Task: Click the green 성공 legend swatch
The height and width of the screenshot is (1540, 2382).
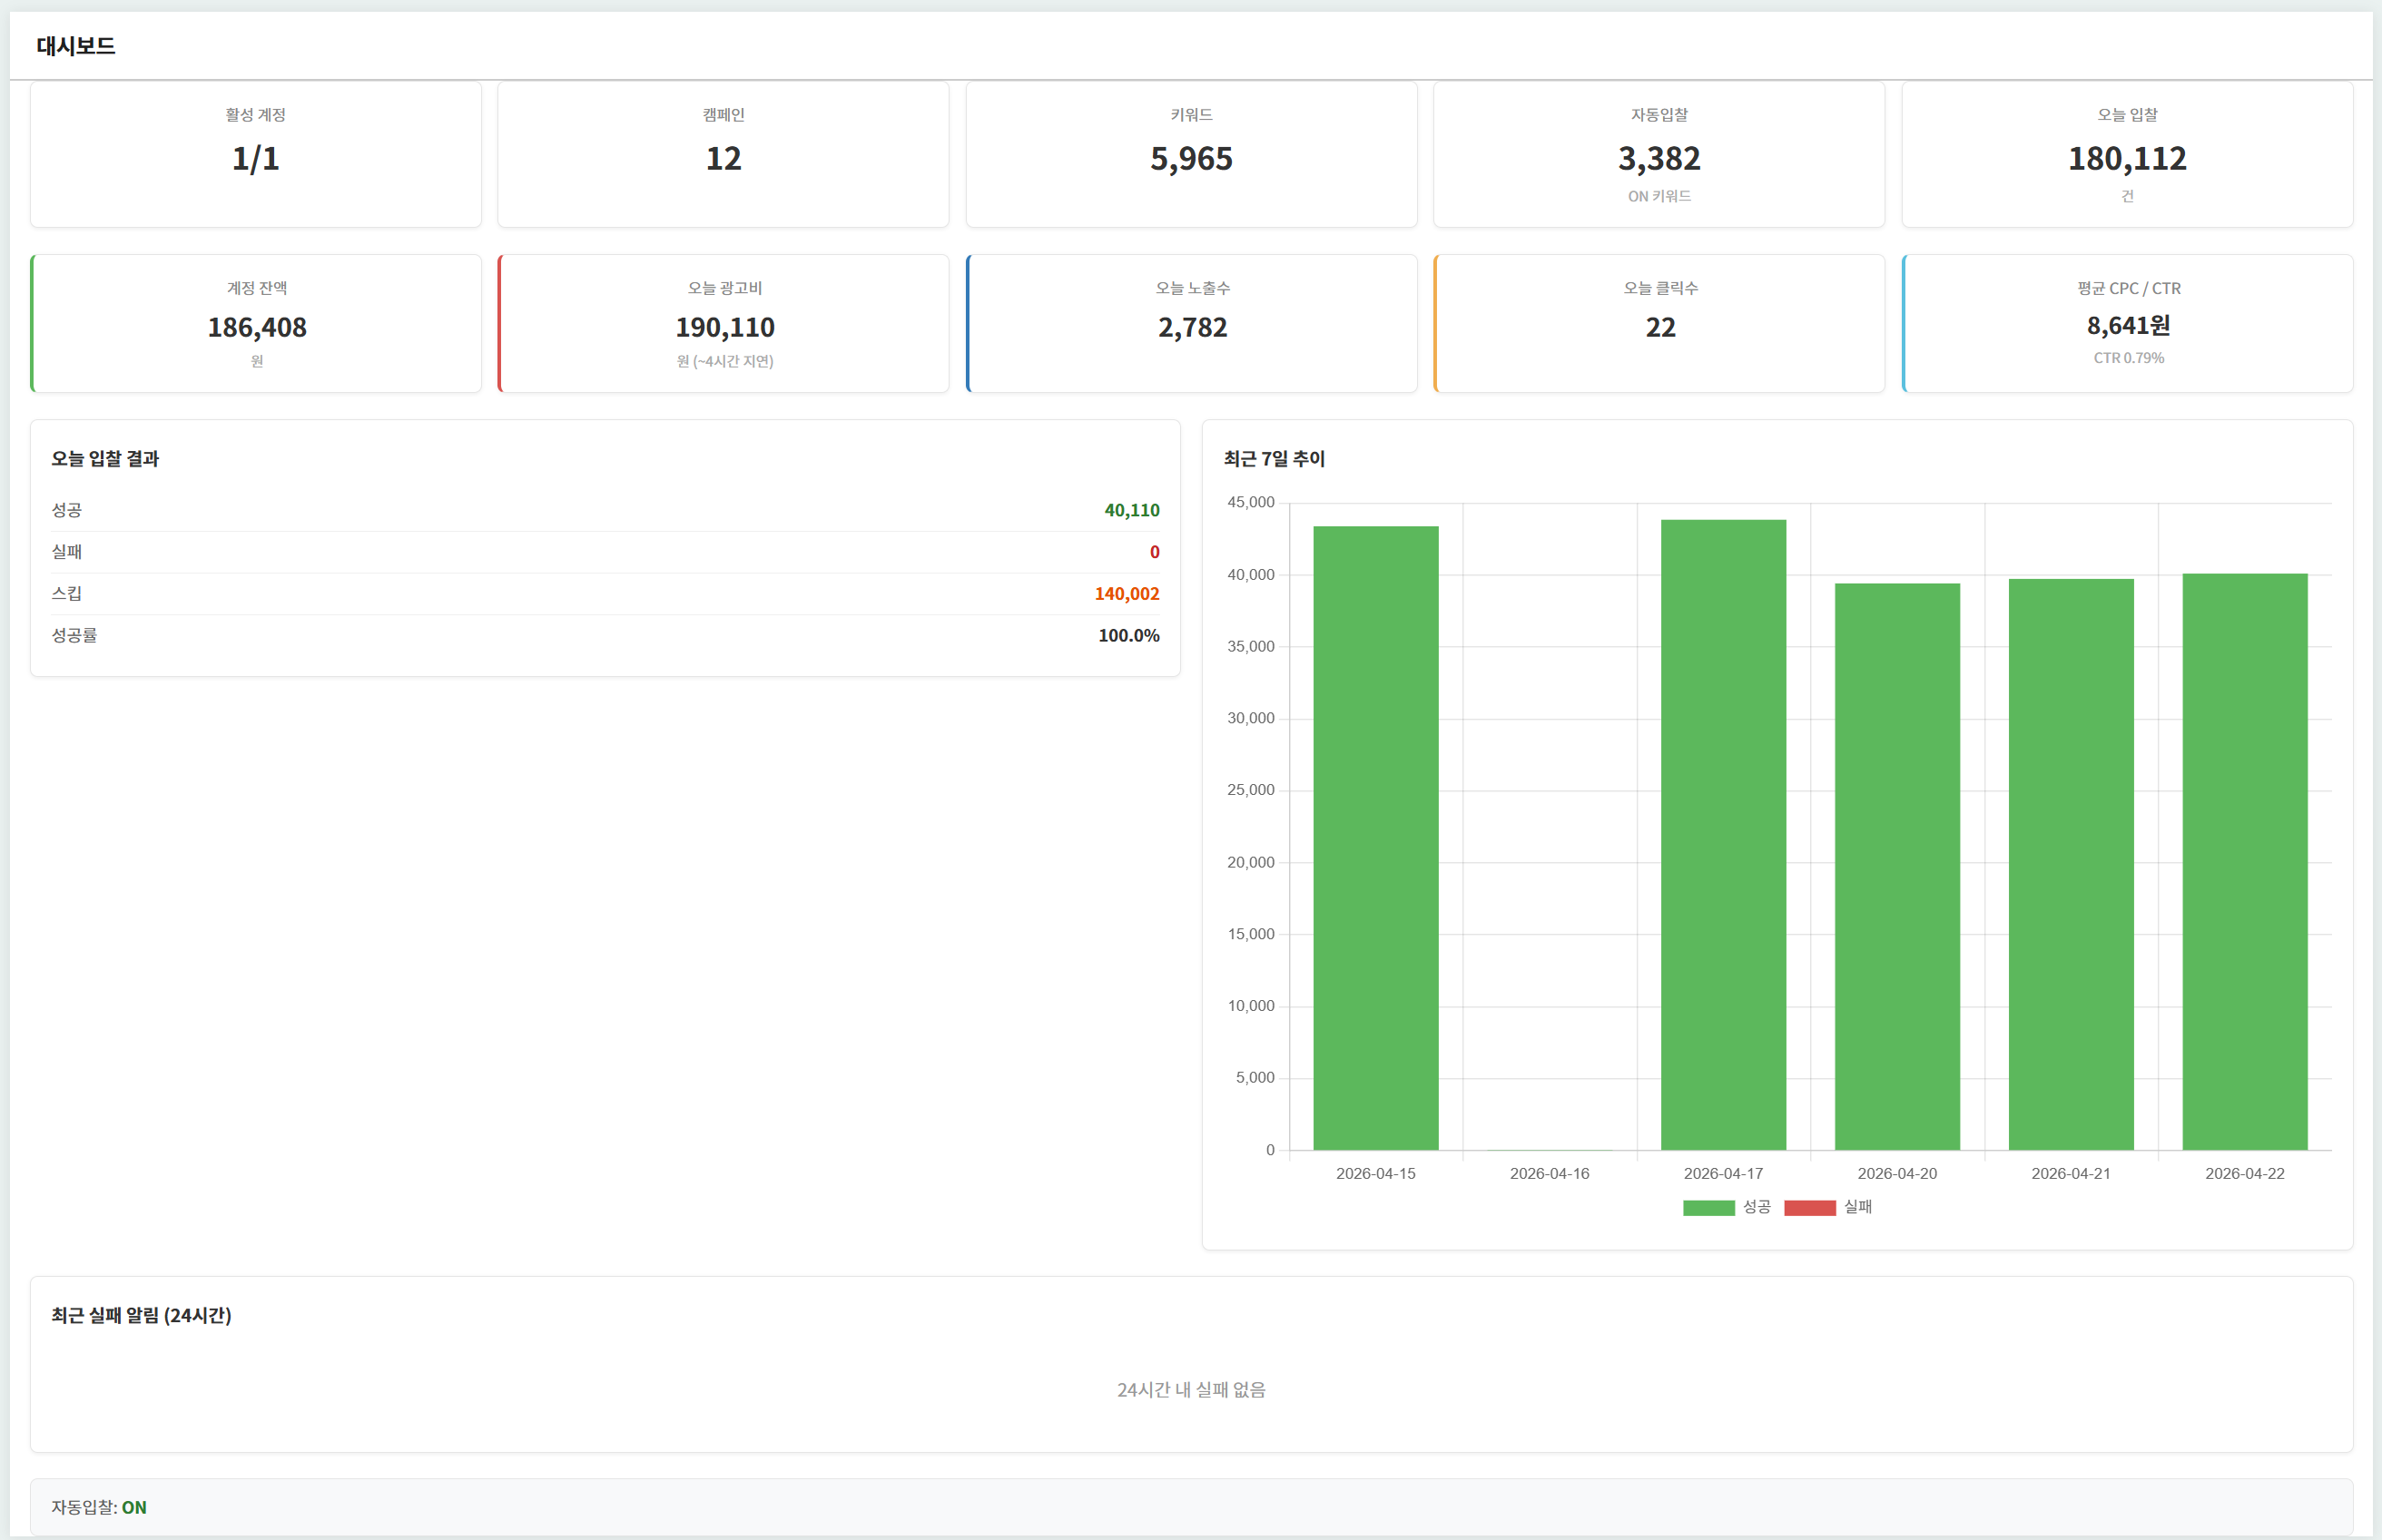Action: 1708,1207
